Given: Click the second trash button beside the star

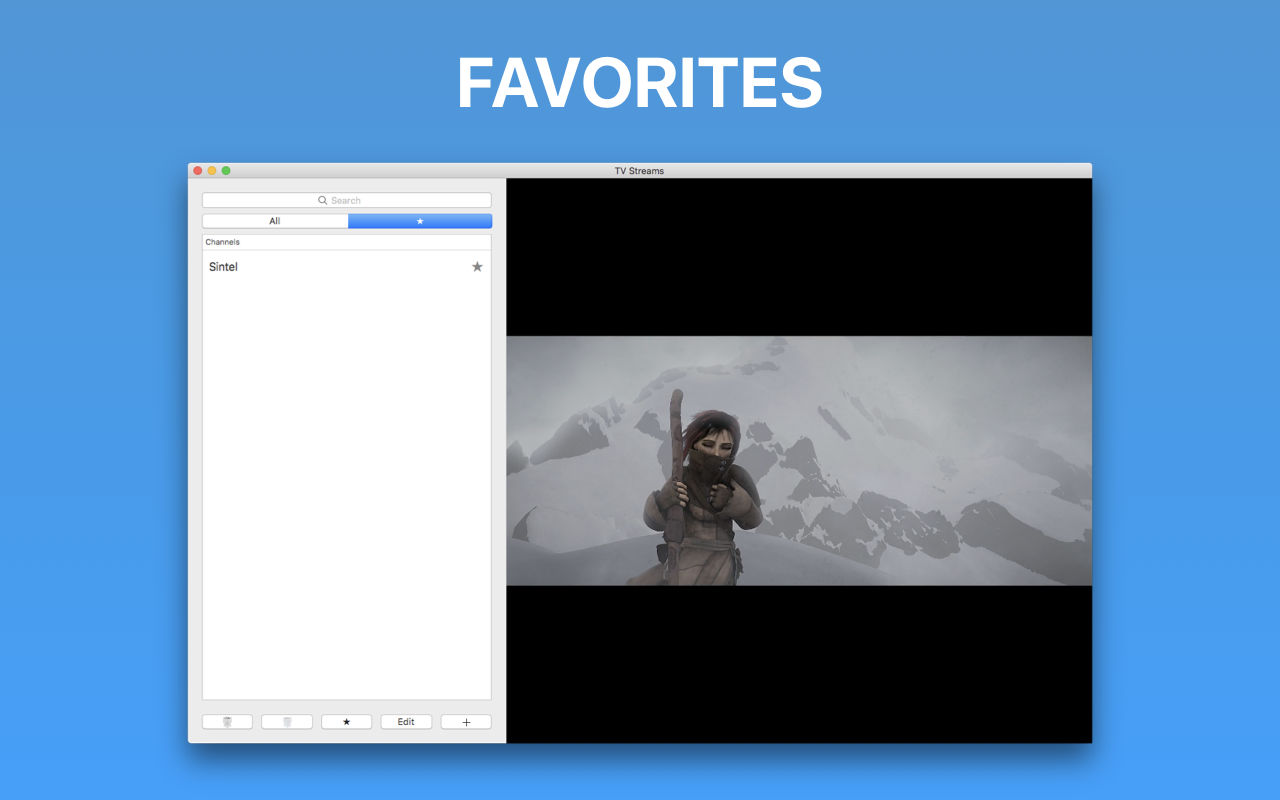Looking at the screenshot, I should 287,722.
